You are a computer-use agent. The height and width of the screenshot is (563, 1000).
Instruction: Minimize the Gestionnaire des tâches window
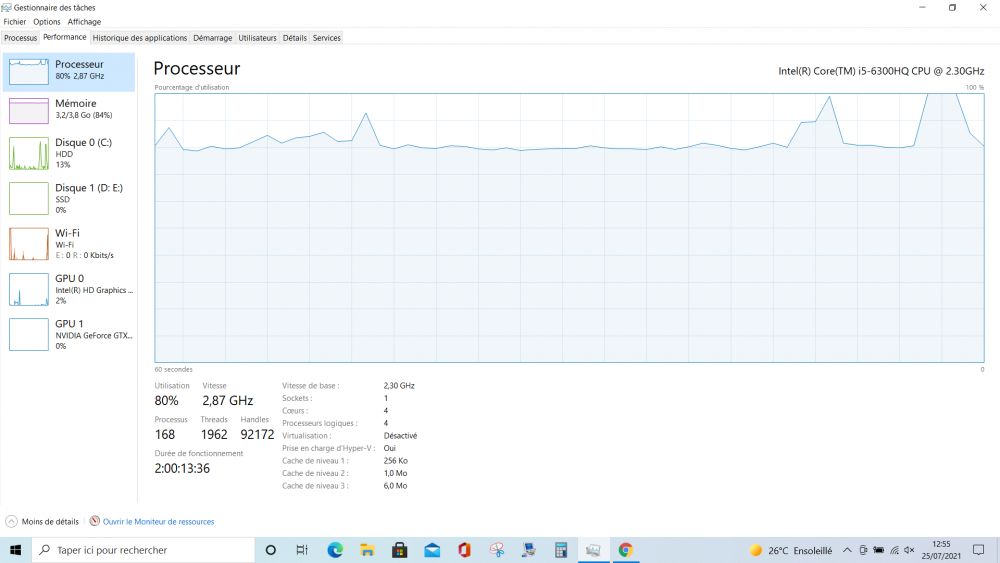point(922,8)
